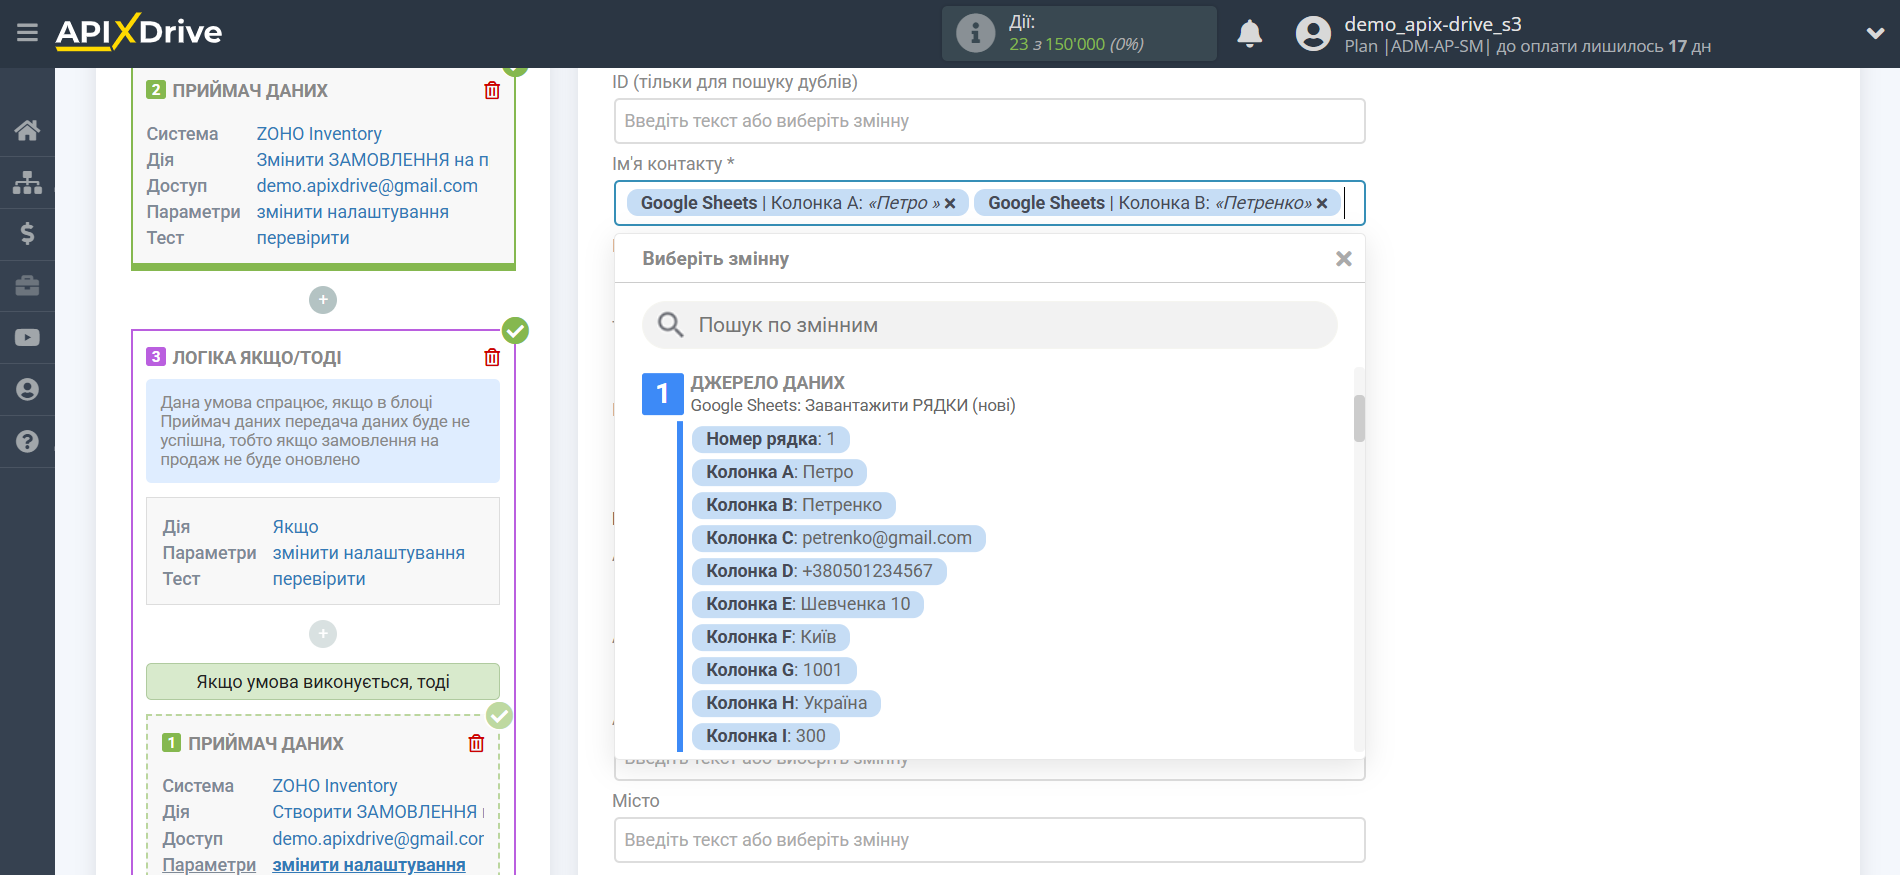Go to home in sidebar
The width and height of the screenshot is (1900, 875).
click(27, 130)
